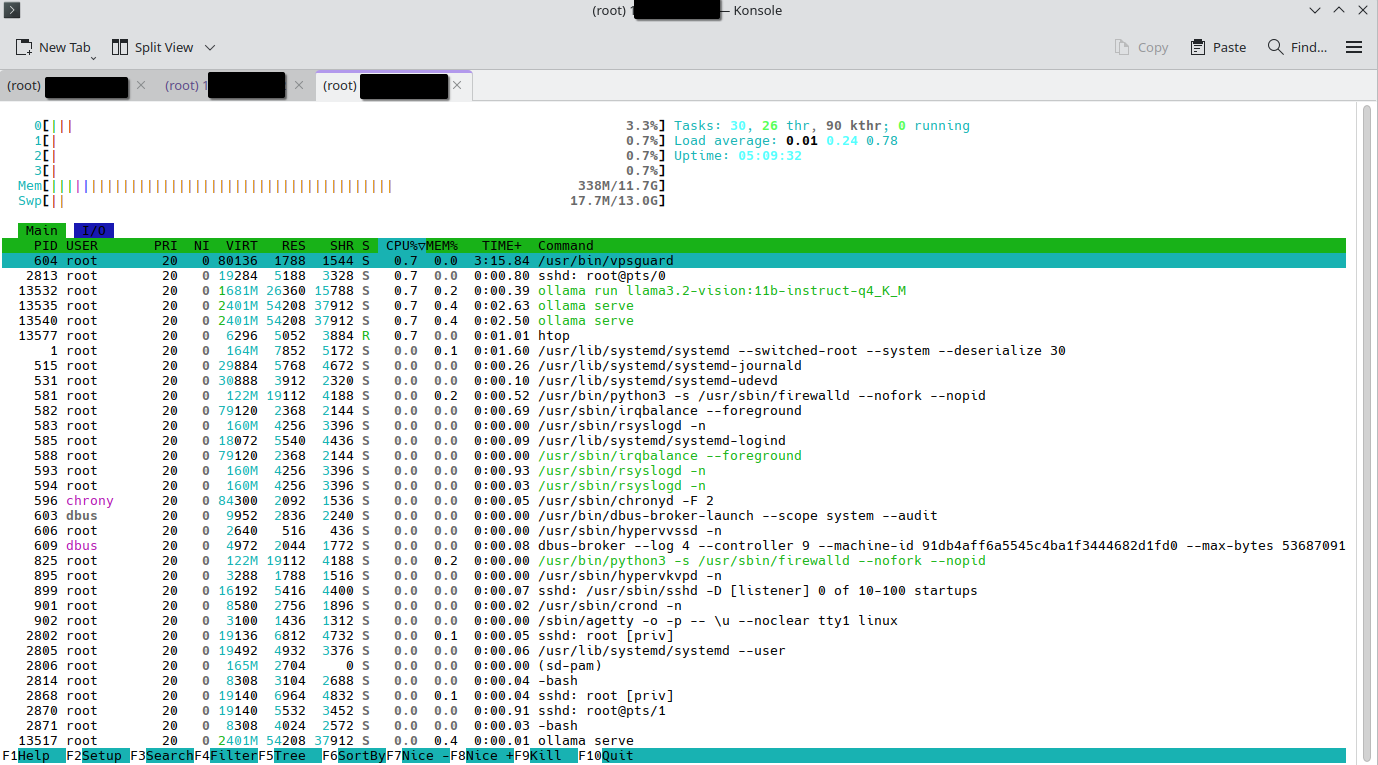Select the ollama run llama3.2-vision process row
Image resolution: width=1378 pixels, height=765 pixels.
[674, 291]
